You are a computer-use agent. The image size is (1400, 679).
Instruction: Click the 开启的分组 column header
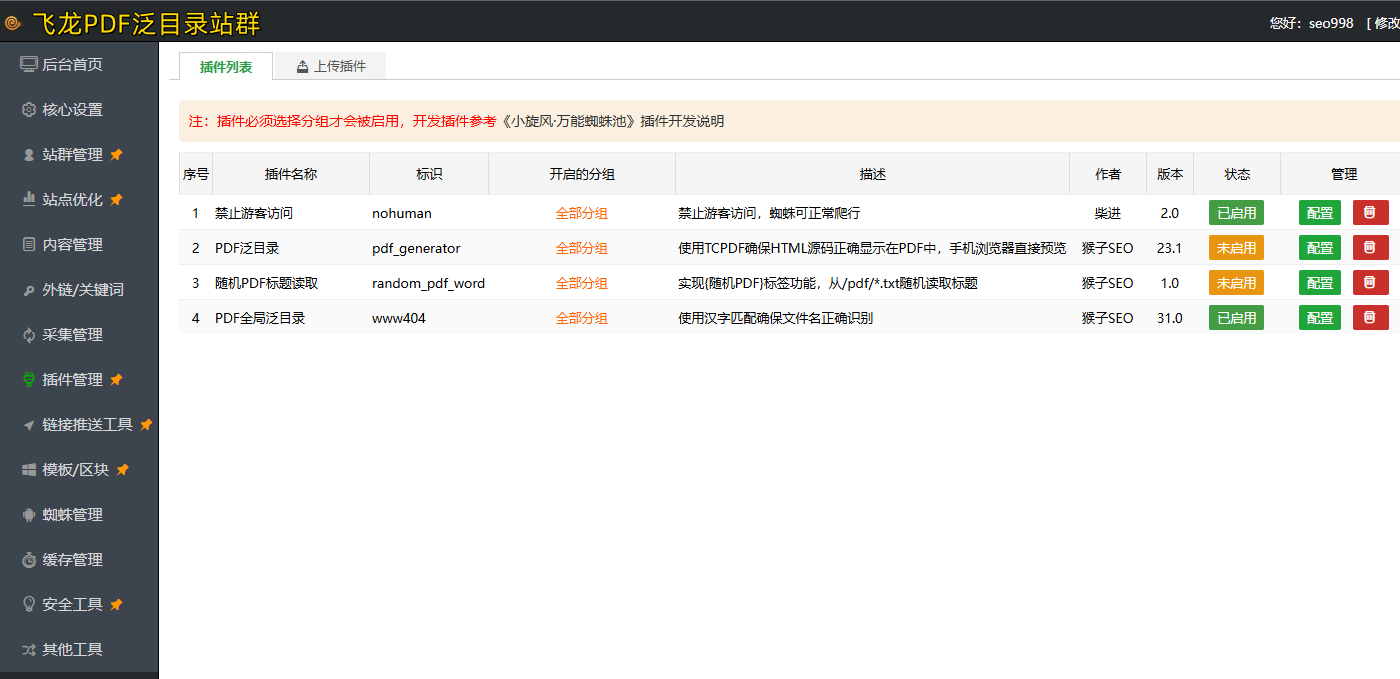point(582,174)
